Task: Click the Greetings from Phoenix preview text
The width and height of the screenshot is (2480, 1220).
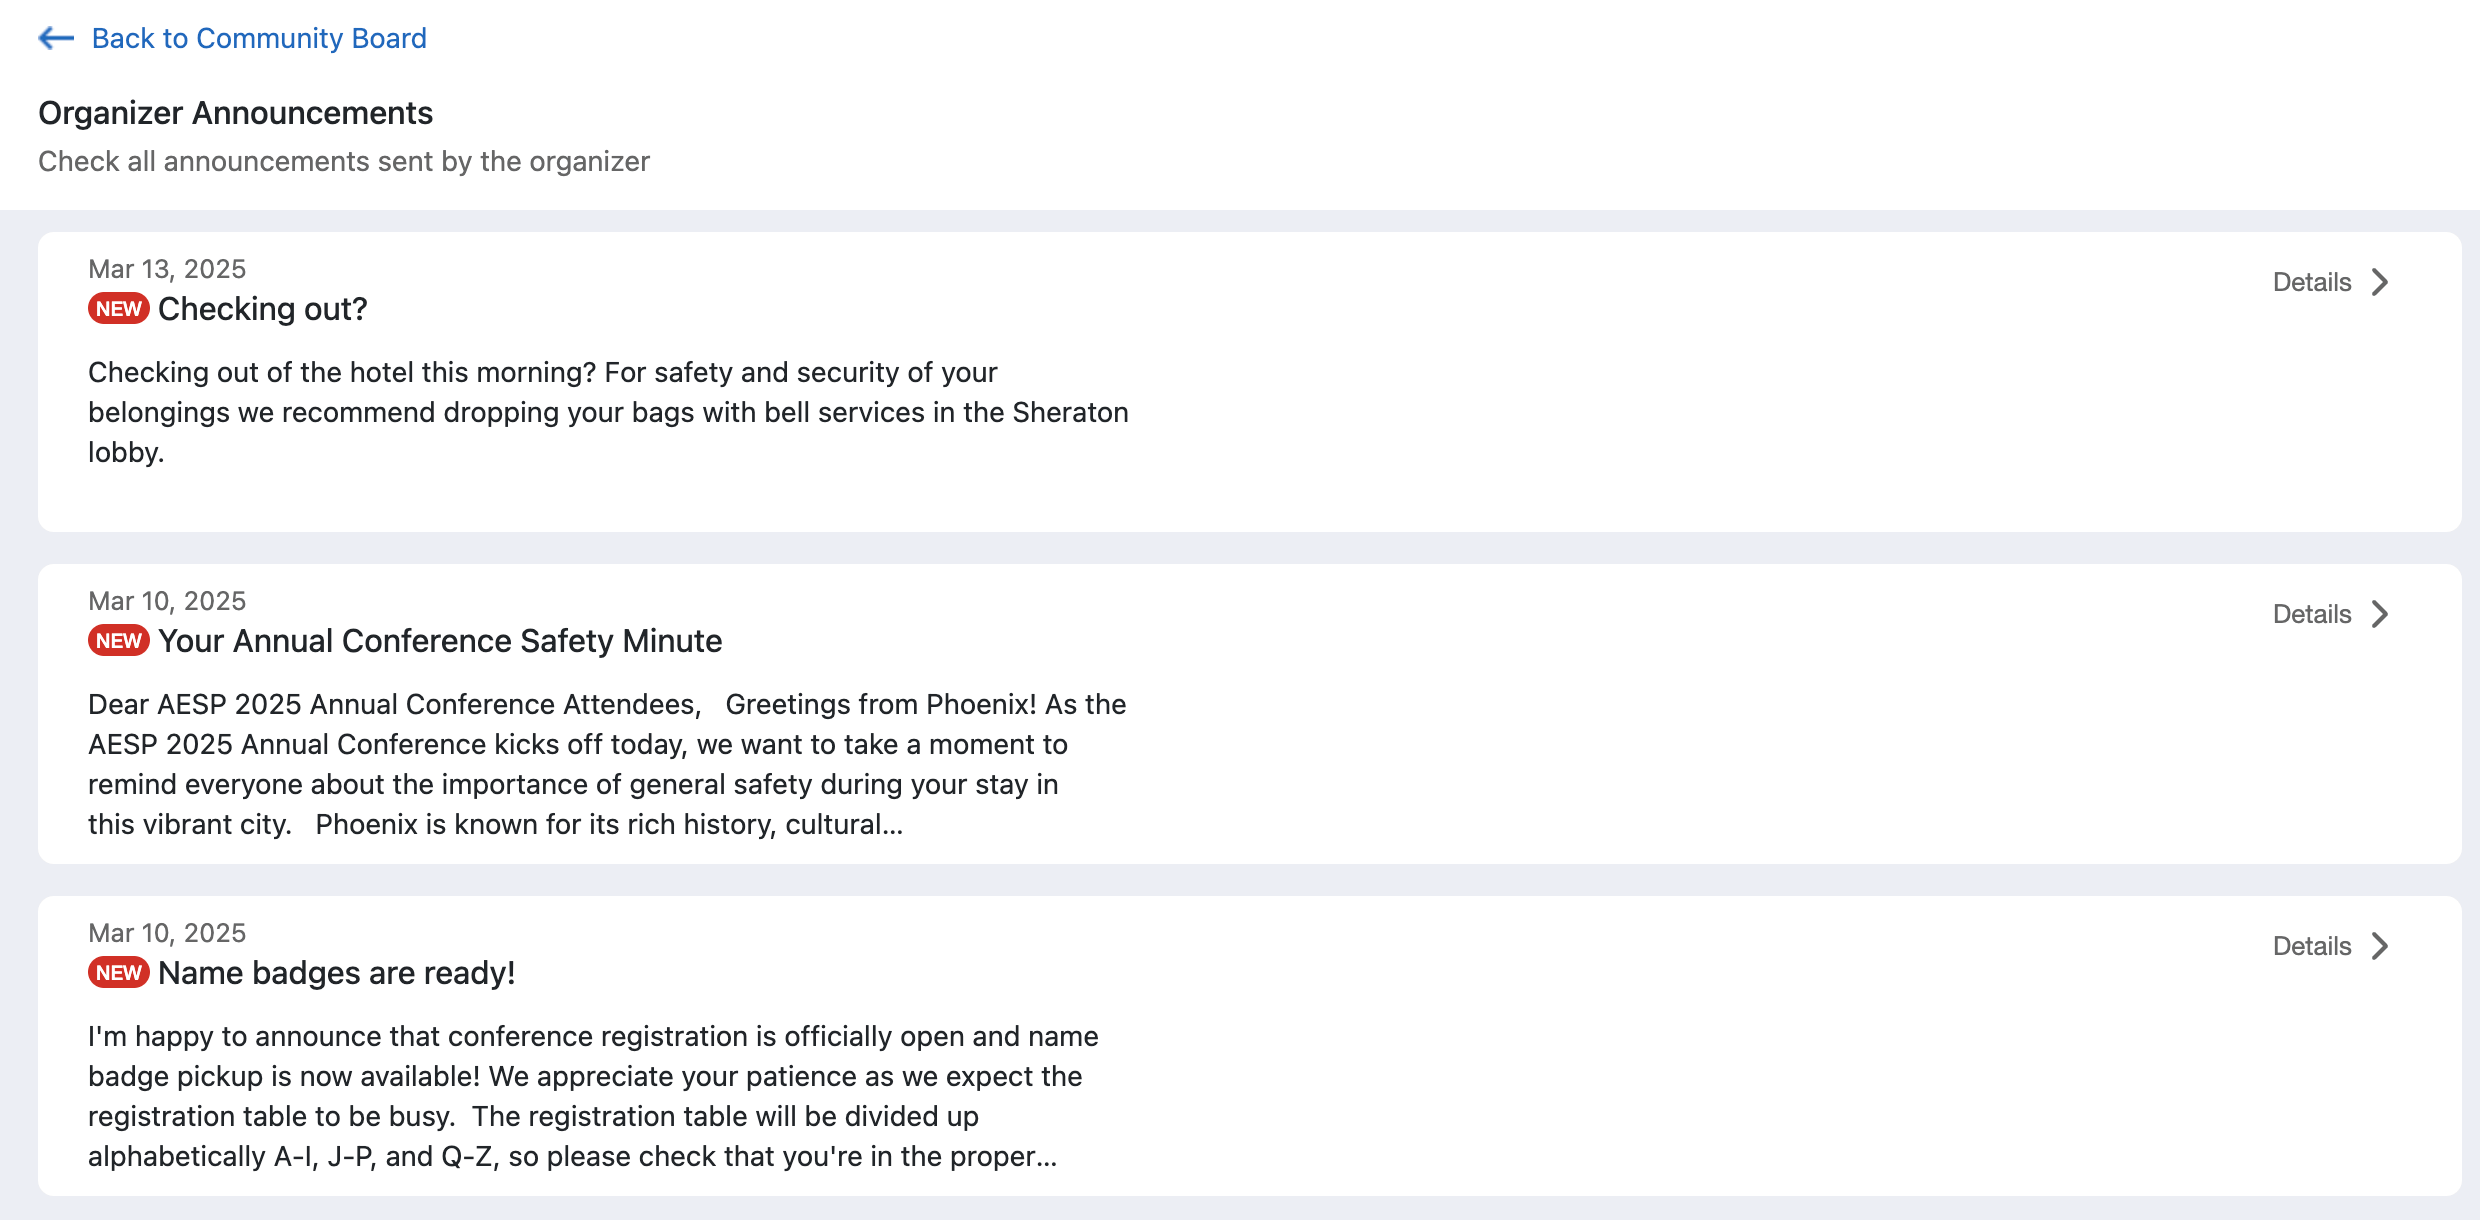Action: coord(606,764)
